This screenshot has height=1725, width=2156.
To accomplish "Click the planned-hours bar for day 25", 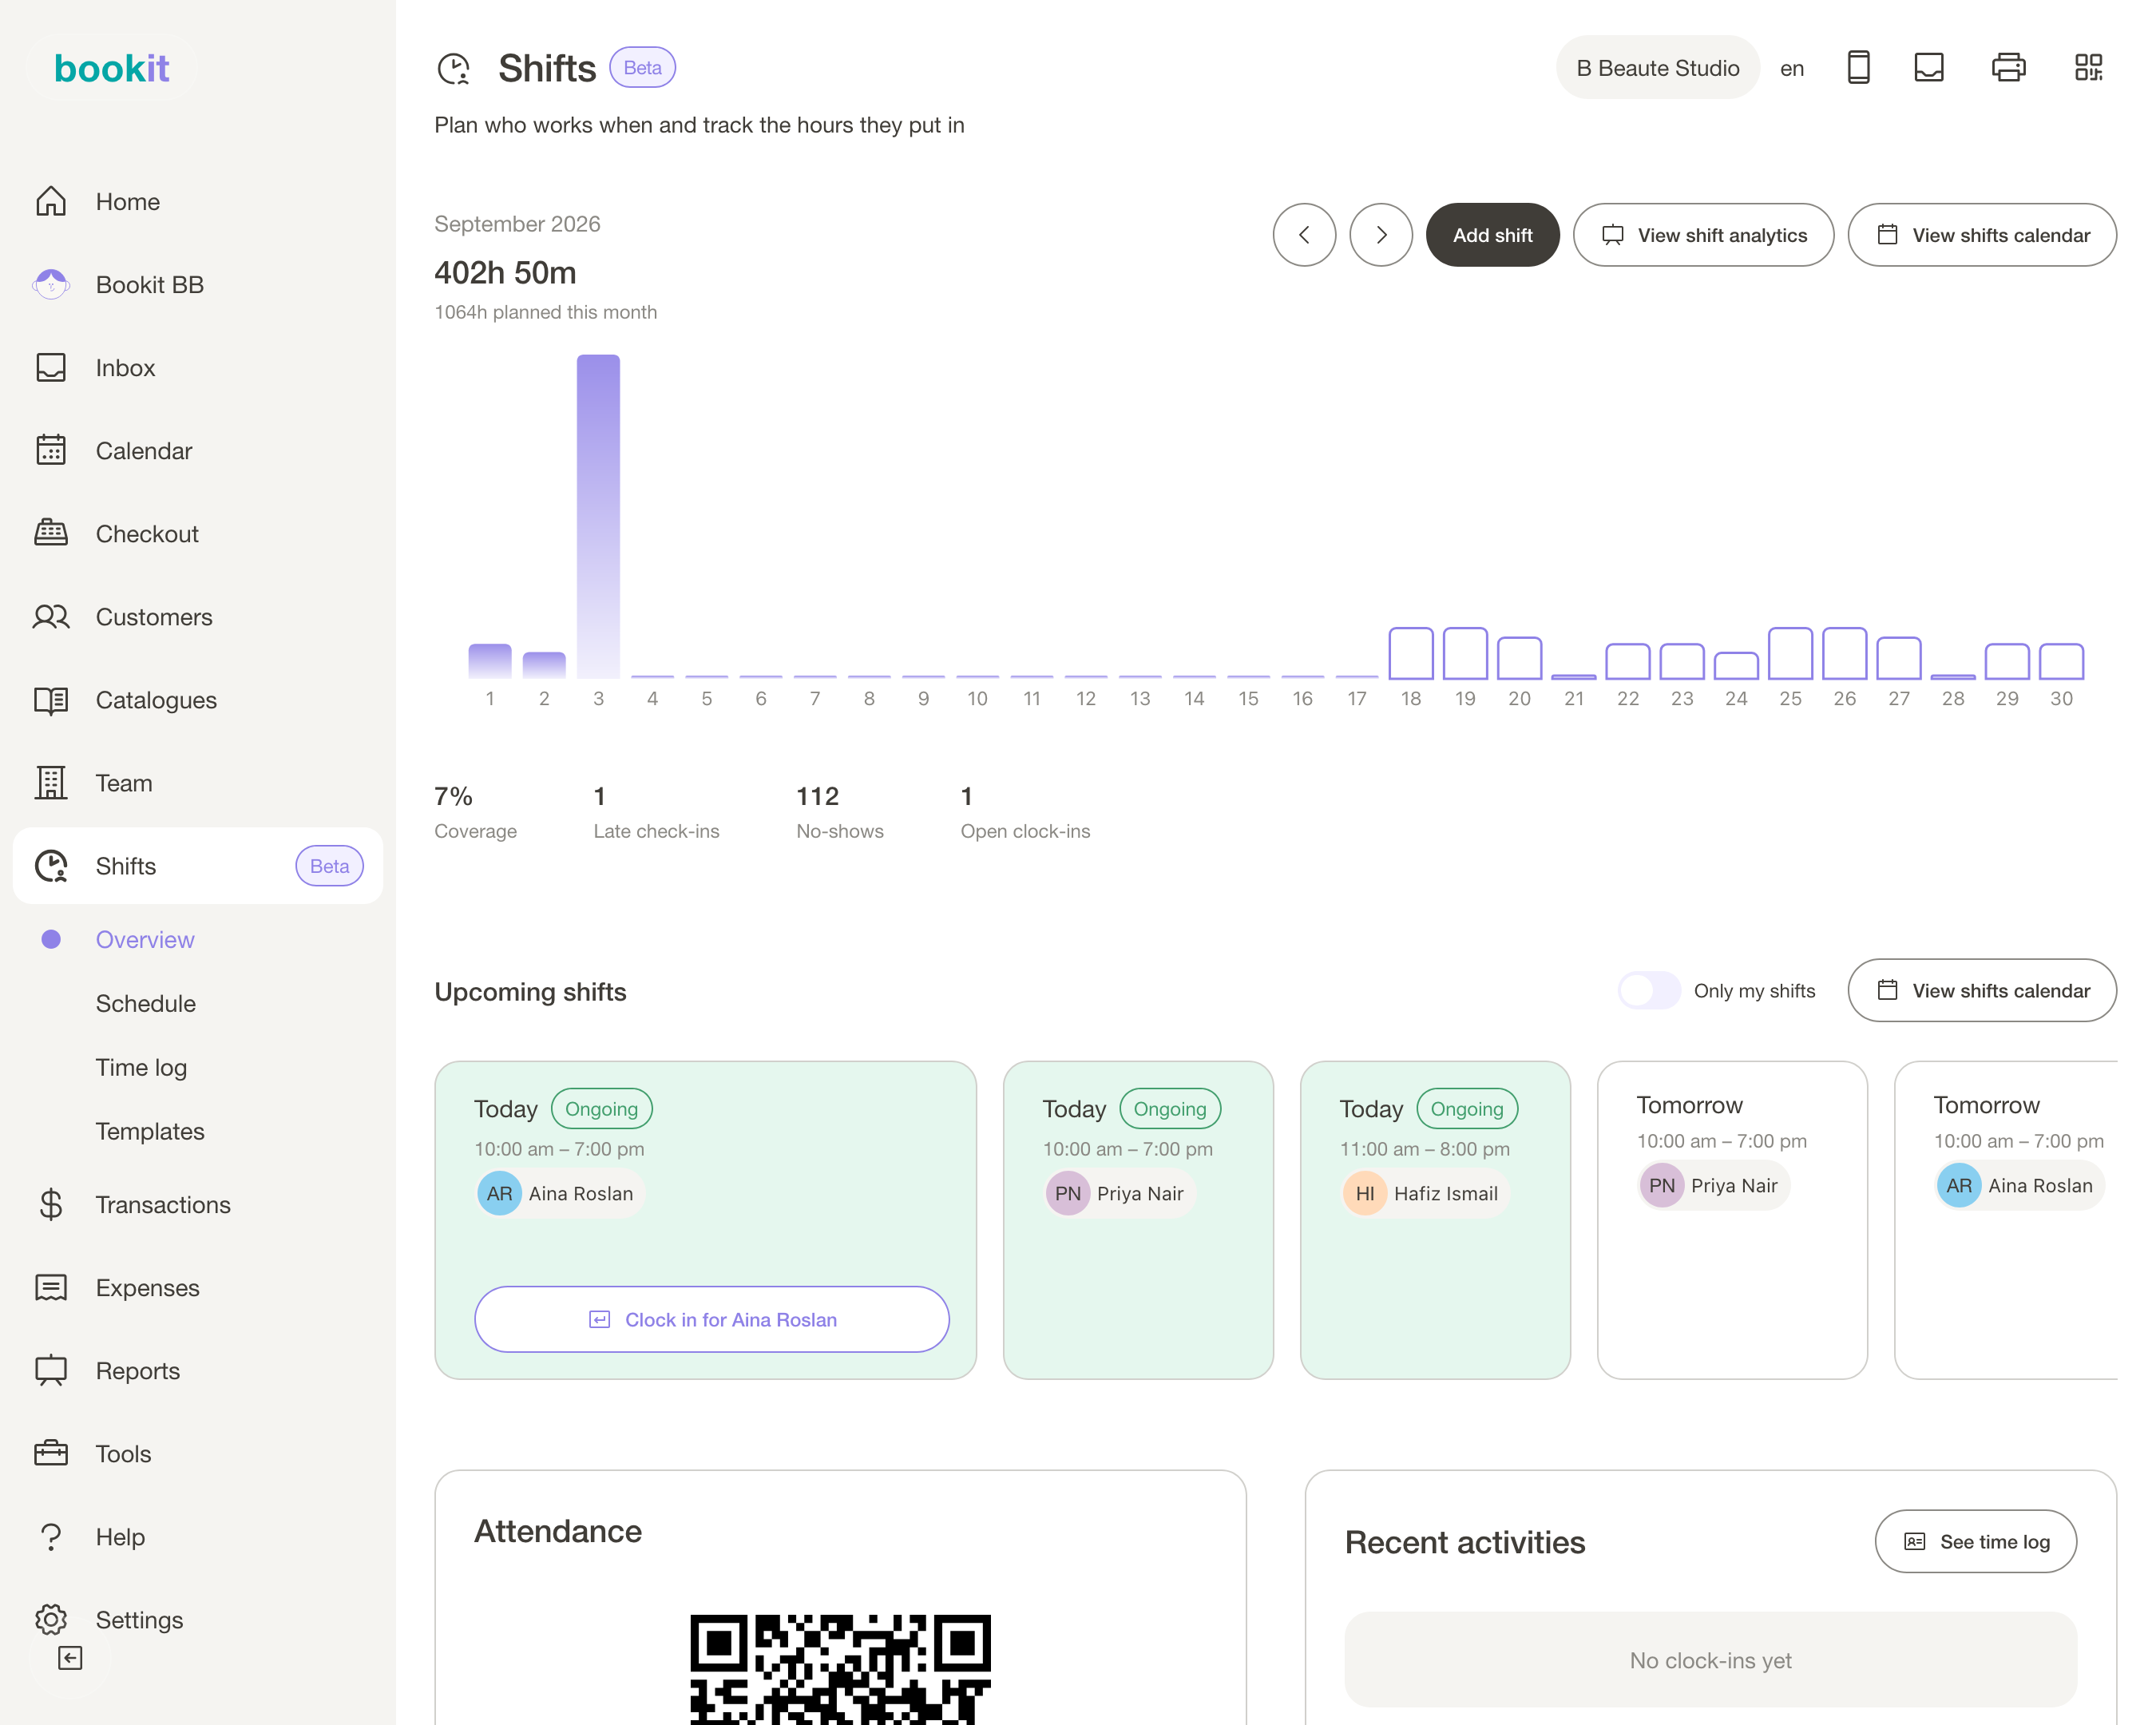I will [x=1790, y=653].
